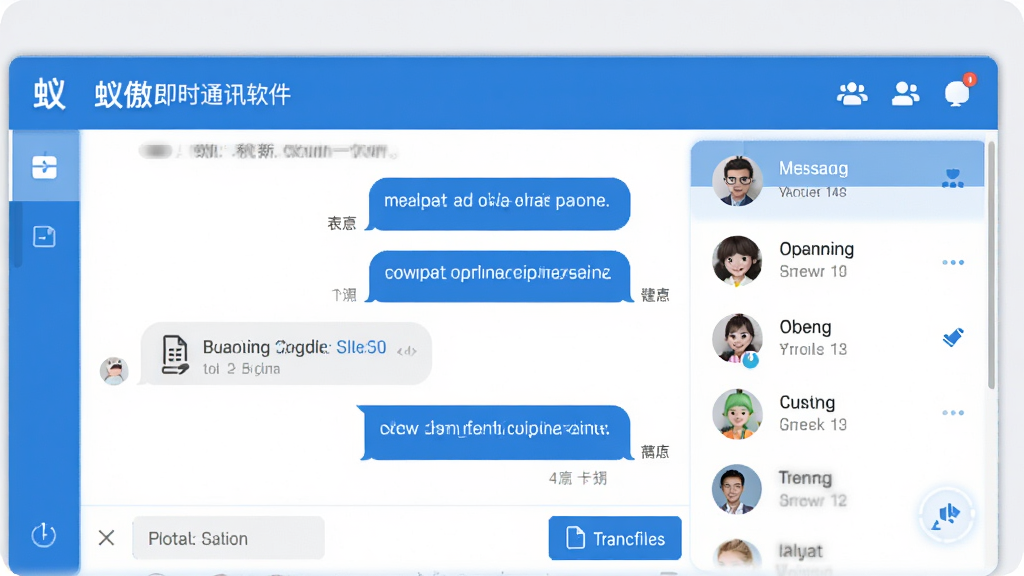Select the Trenng conversation

tap(838, 489)
